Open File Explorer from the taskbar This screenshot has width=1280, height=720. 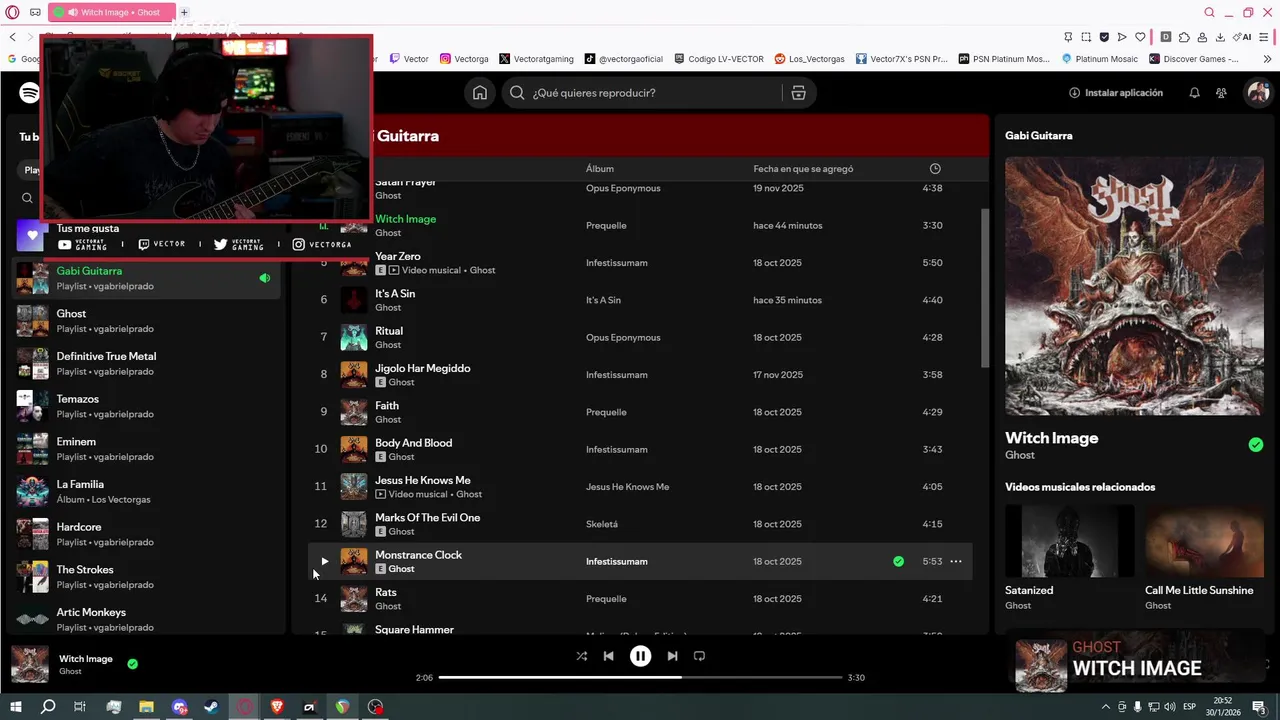click(146, 707)
